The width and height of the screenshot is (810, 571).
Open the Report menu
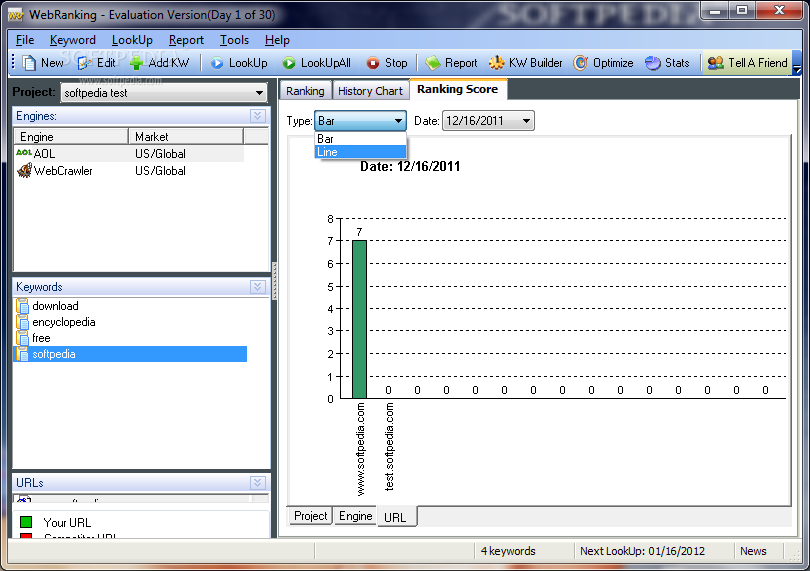point(186,40)
